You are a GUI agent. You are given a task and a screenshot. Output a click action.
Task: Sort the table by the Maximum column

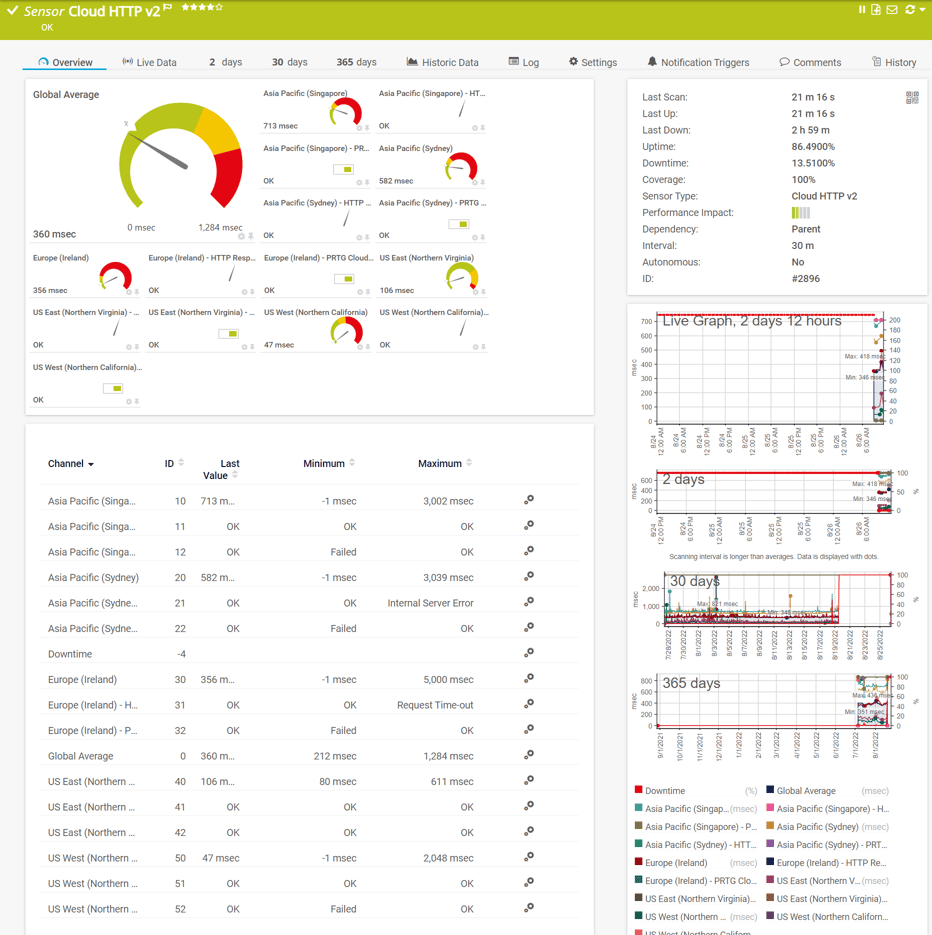point(444,463)
